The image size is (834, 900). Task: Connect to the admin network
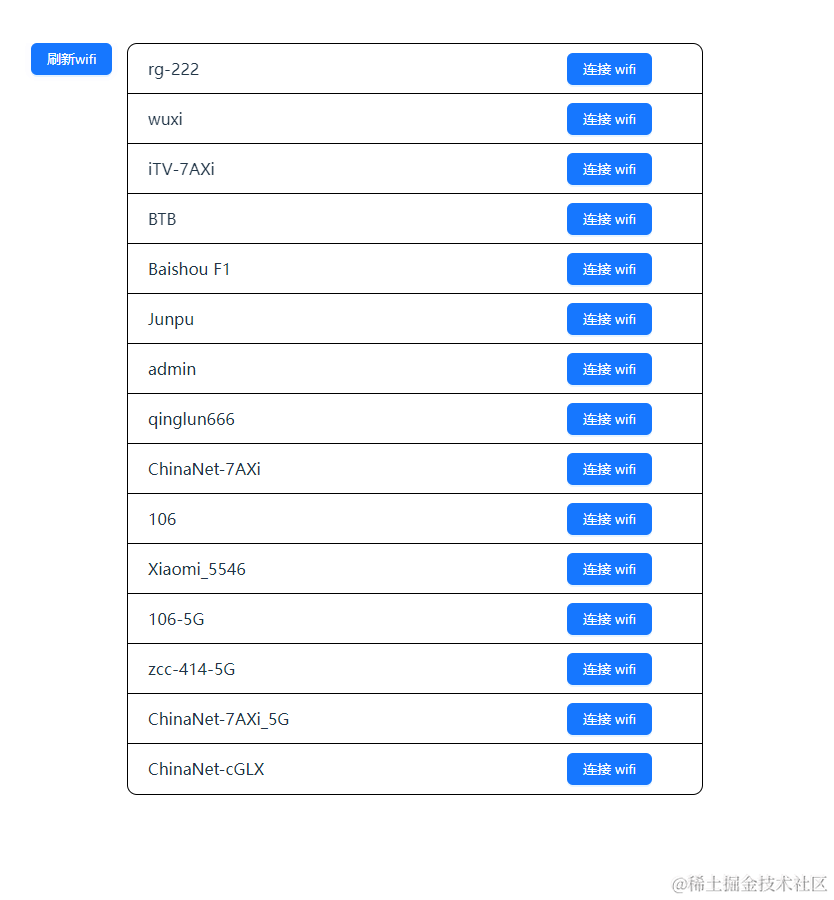point(609,369)
